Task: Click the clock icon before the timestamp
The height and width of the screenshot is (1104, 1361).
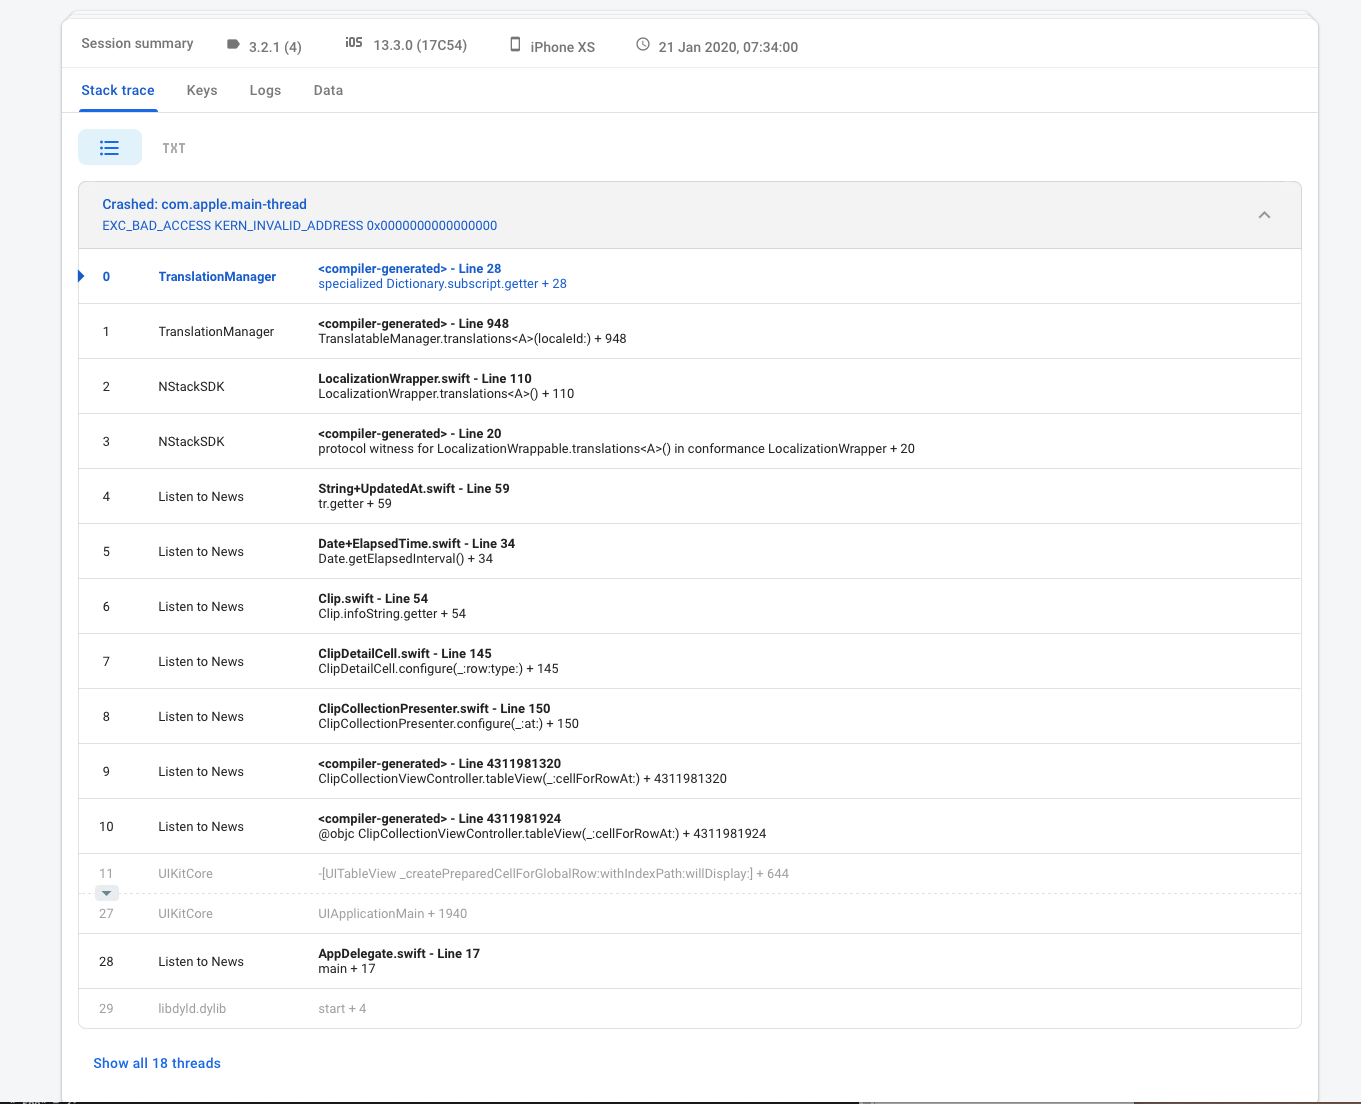Action: (642, 44)
